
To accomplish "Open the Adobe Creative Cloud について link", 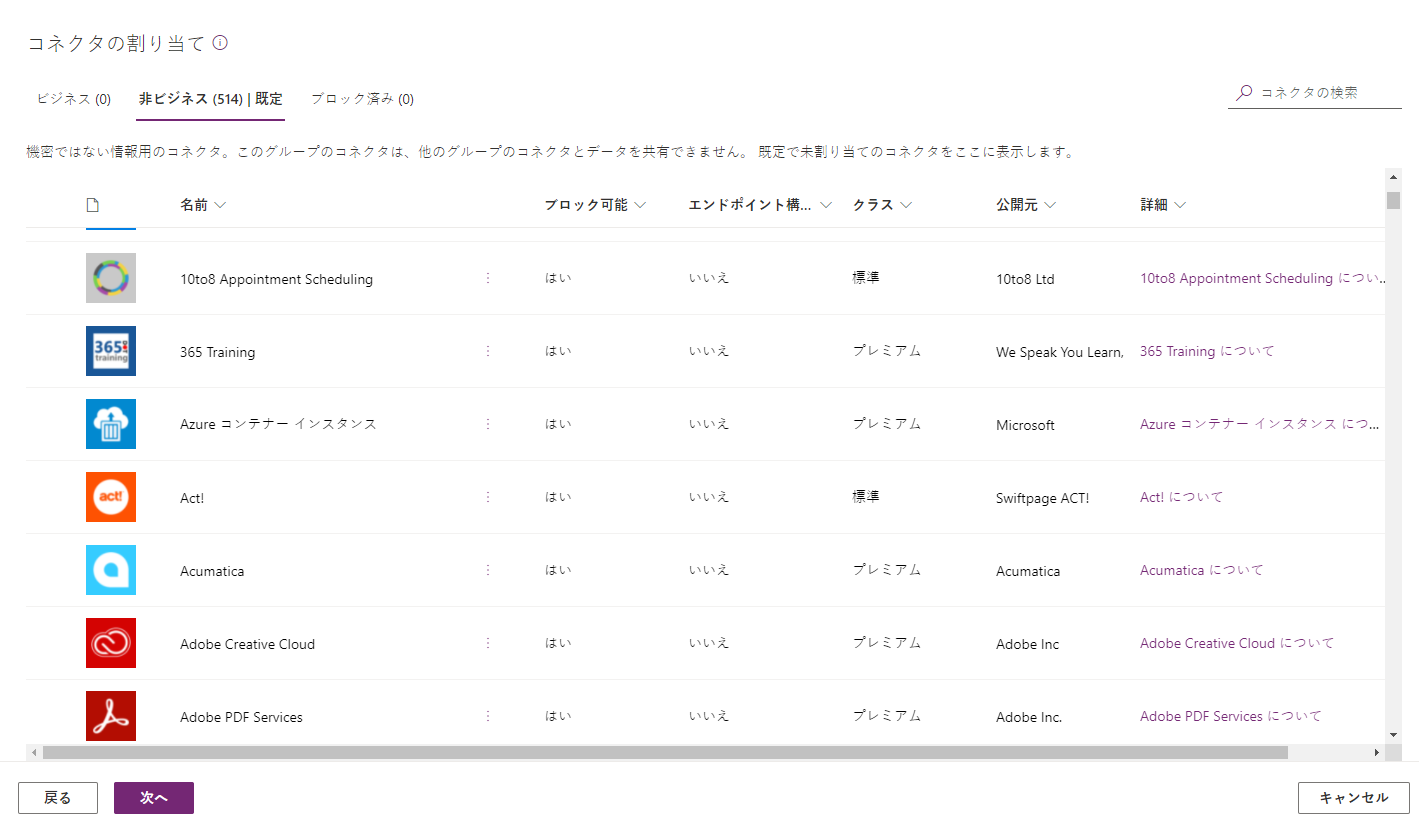I will coord(1237,643).
